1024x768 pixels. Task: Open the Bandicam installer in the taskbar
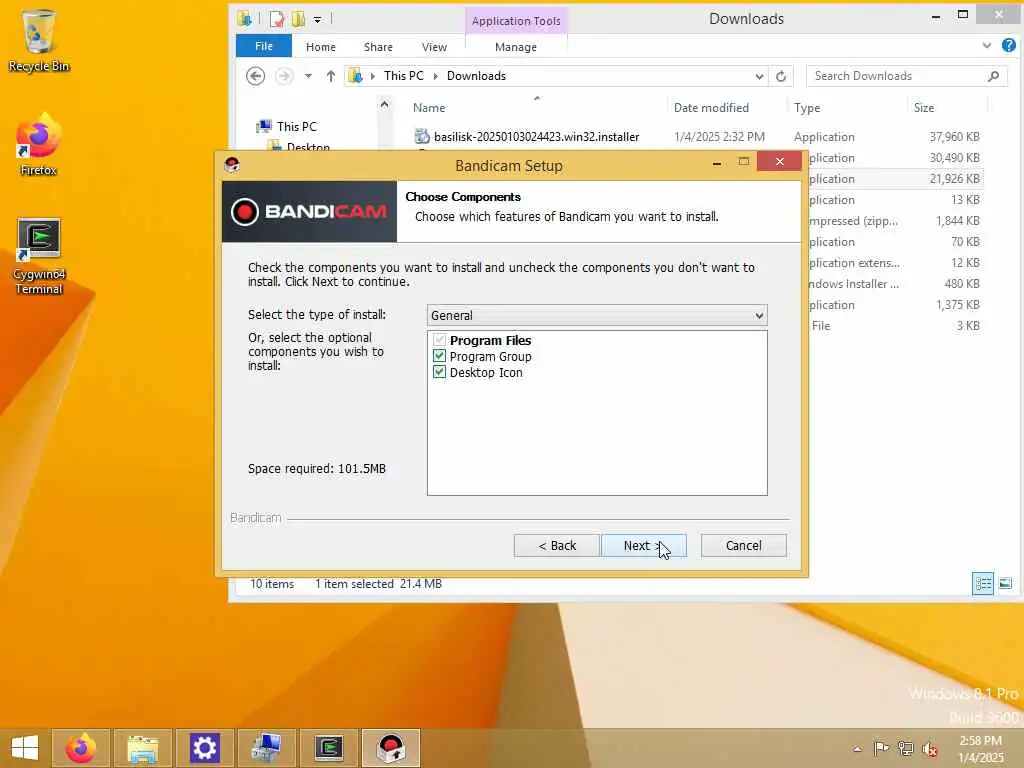[x=391, y=748]
